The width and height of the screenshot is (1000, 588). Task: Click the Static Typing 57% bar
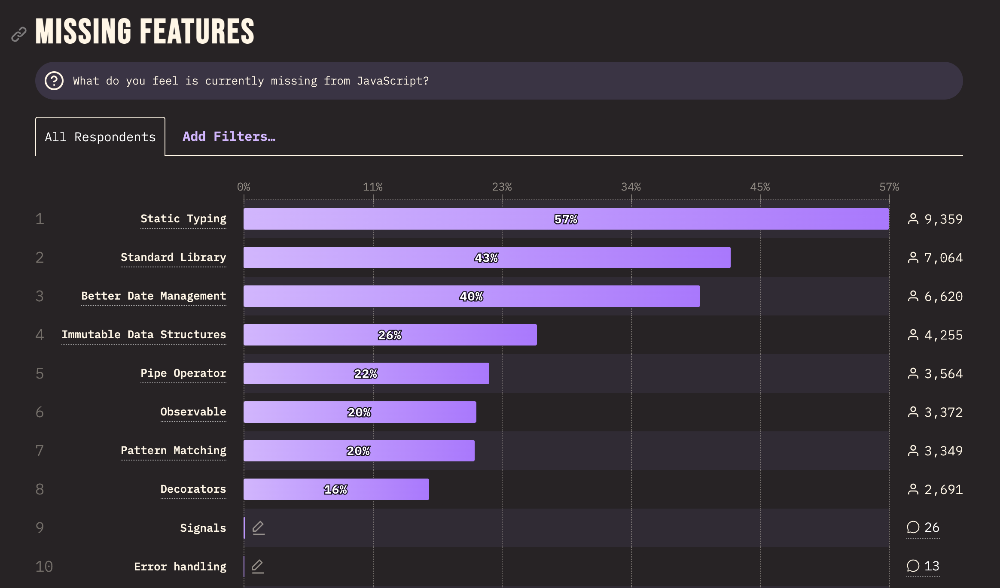tap(566, 219)
